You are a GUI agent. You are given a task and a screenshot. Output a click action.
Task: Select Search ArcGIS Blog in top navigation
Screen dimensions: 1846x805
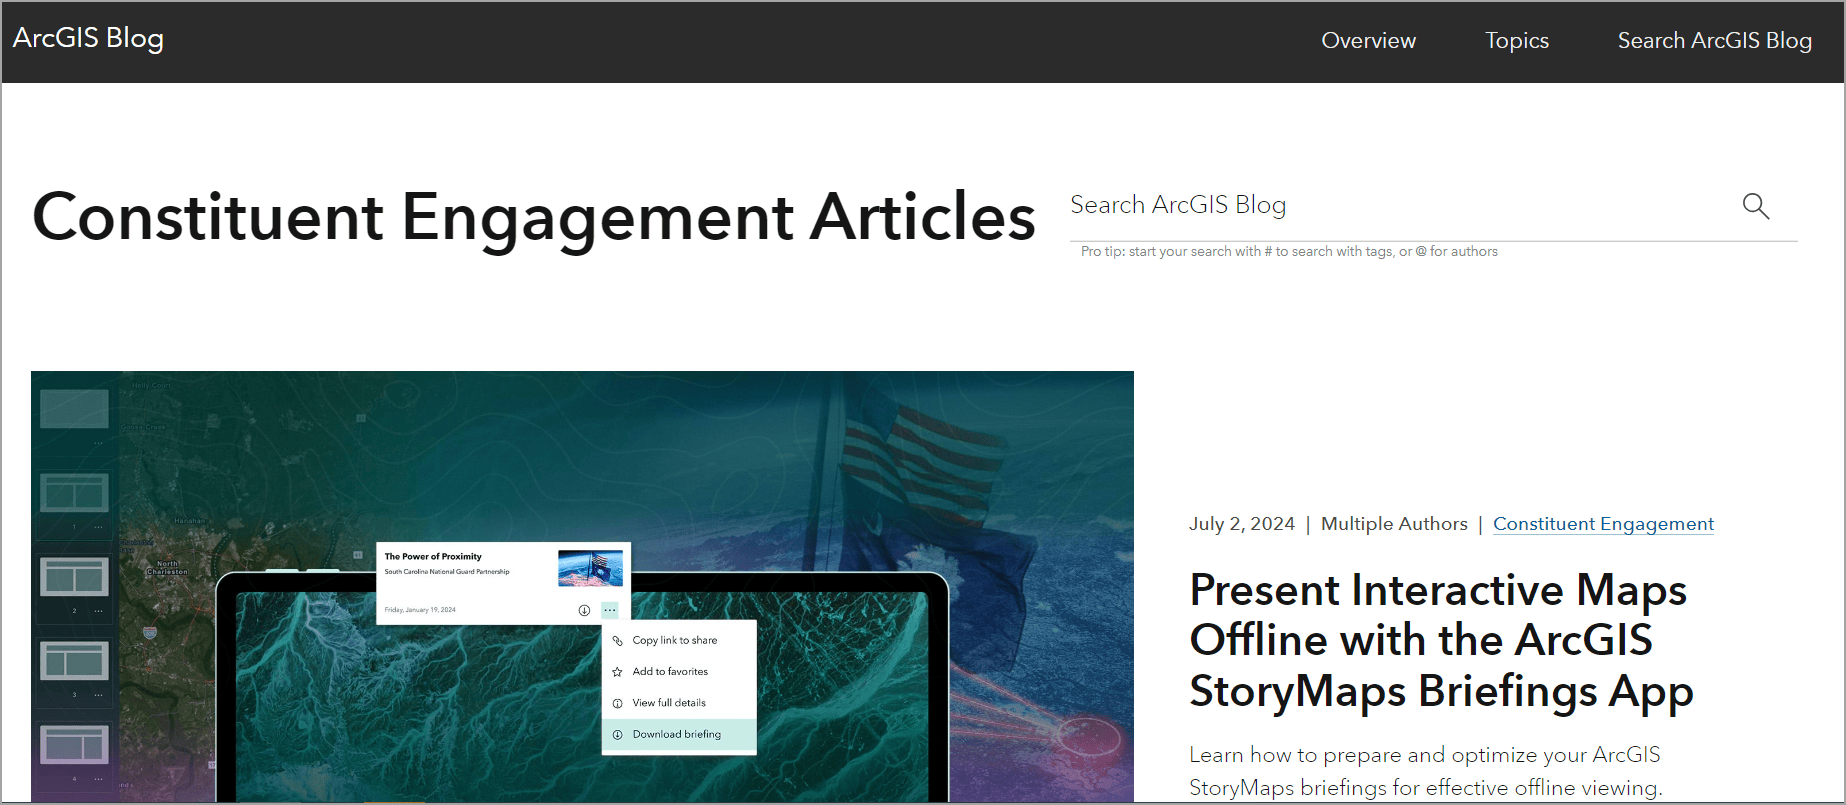point(1714,41)
